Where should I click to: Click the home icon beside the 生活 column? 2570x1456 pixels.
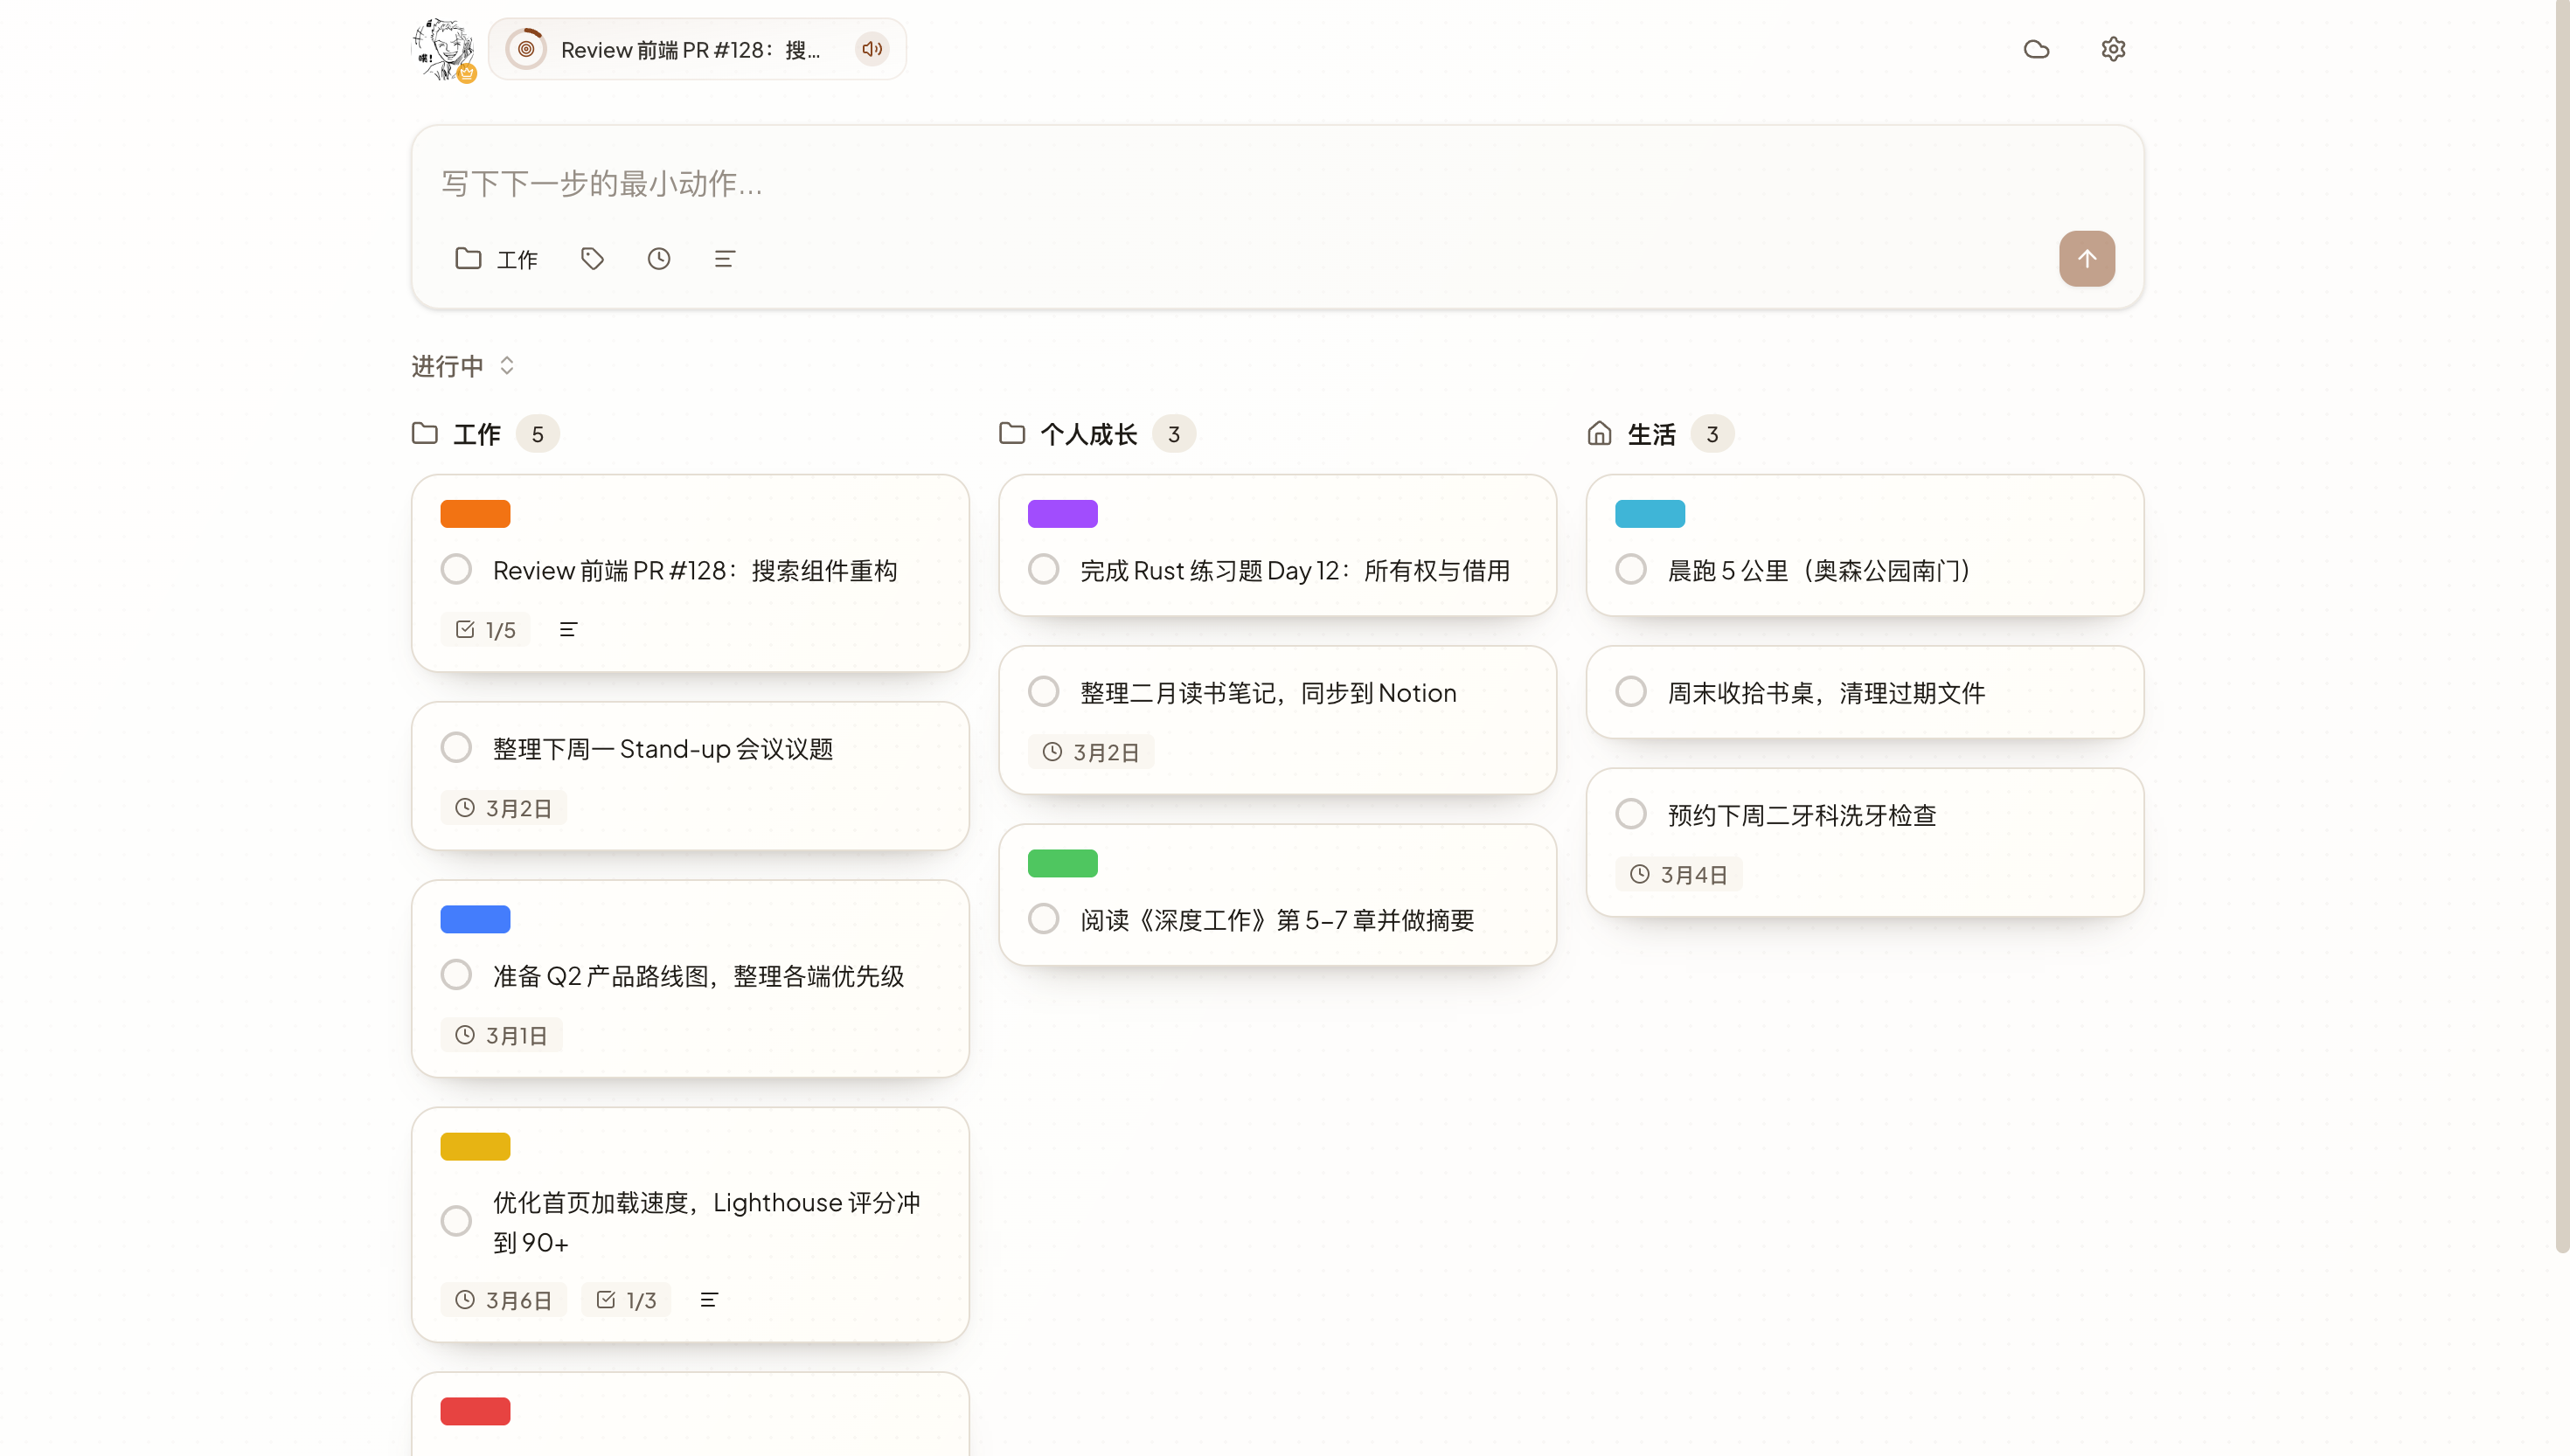(x=1599, y=433)
